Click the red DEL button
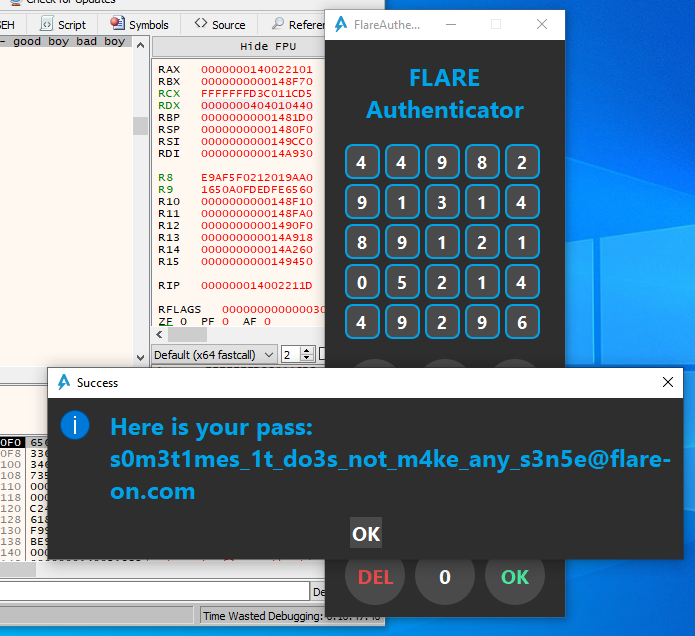This screenshot has height=636, width=695. (375, 577)
